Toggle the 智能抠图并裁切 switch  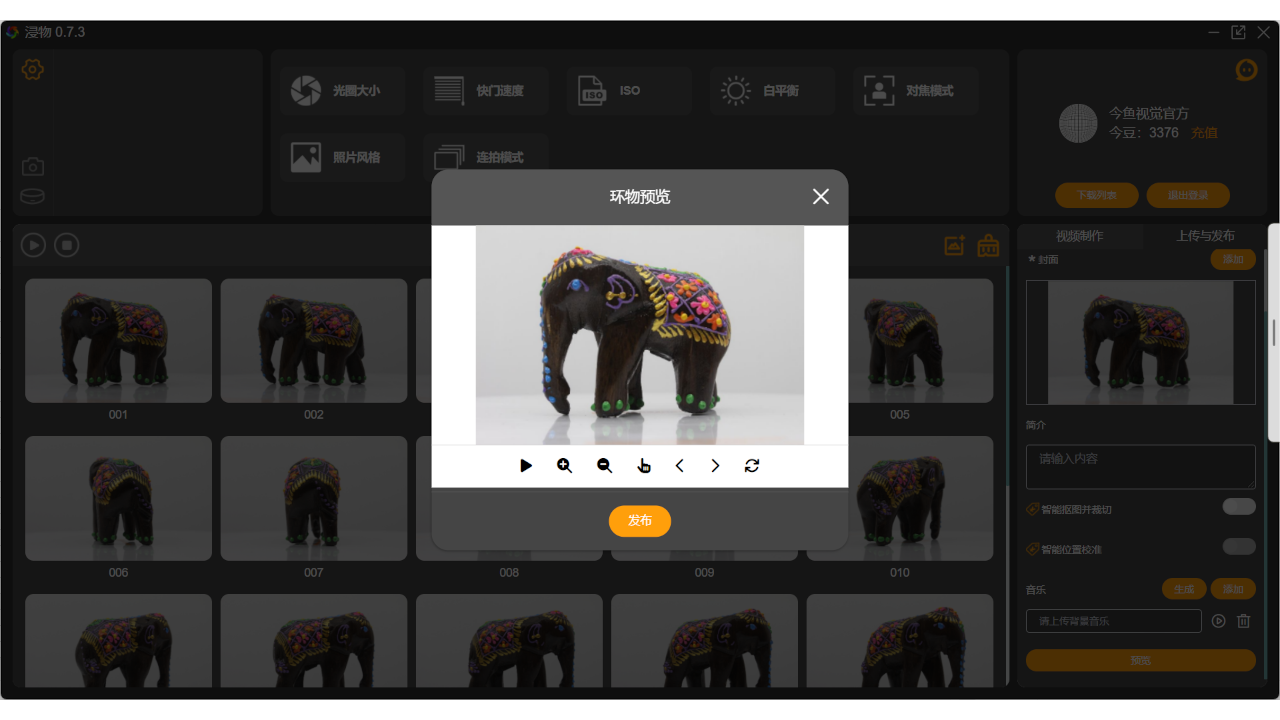(1238, 507)
